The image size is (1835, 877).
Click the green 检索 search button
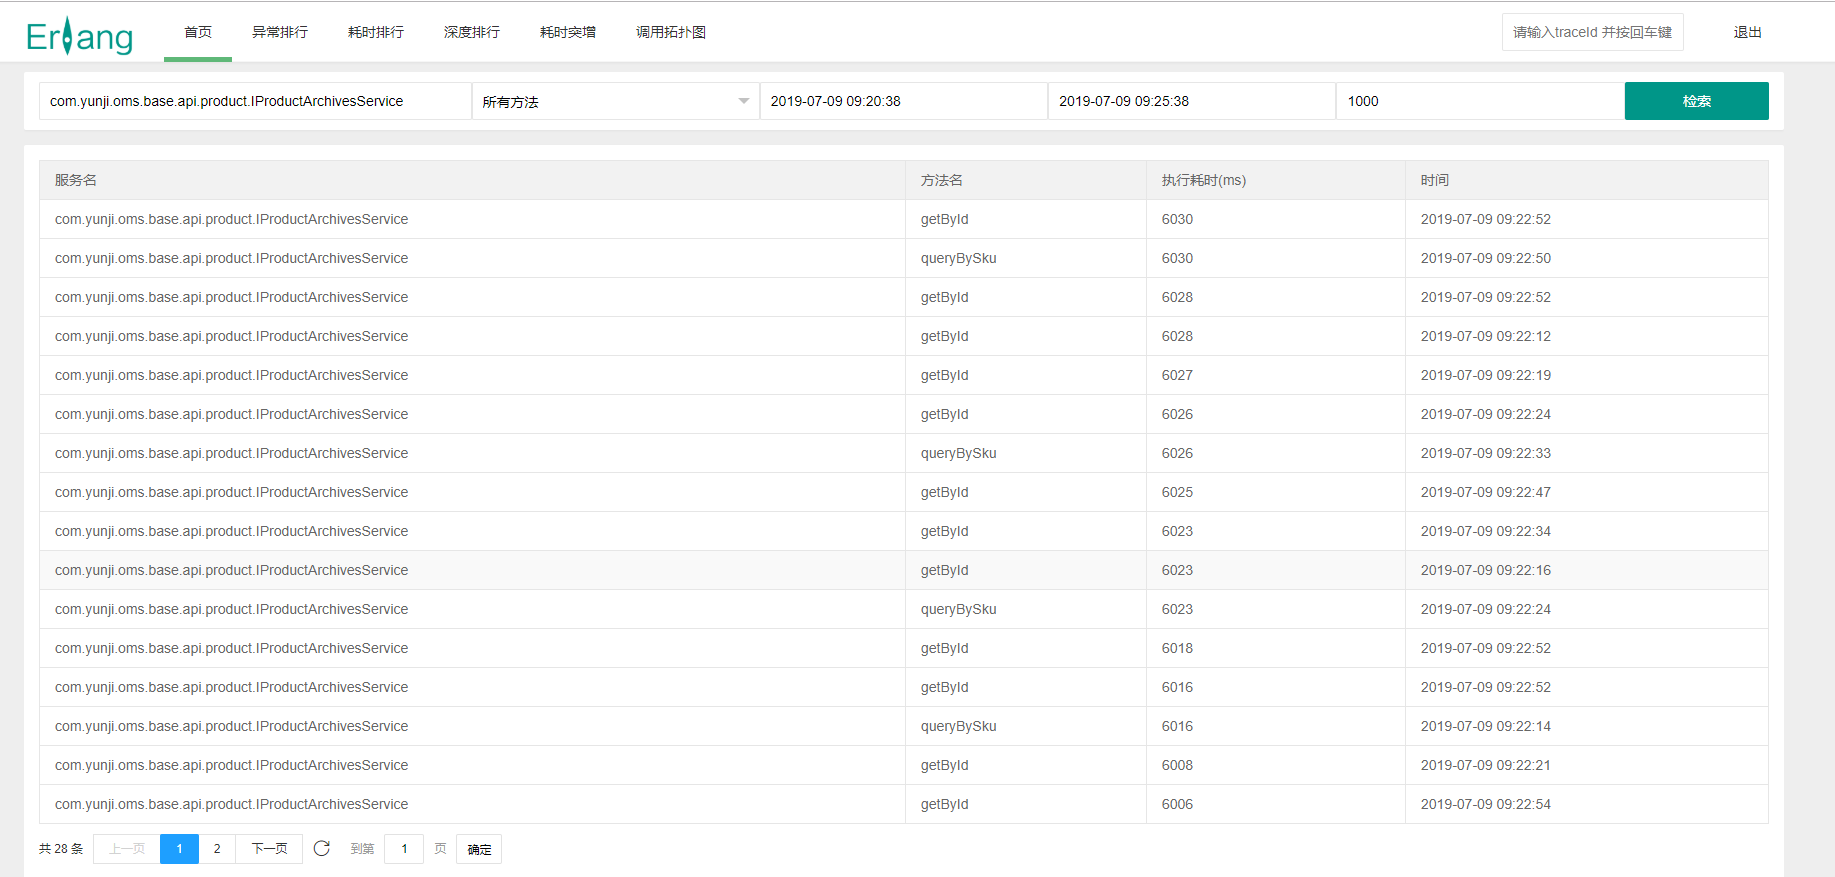tap(1696, 101)
